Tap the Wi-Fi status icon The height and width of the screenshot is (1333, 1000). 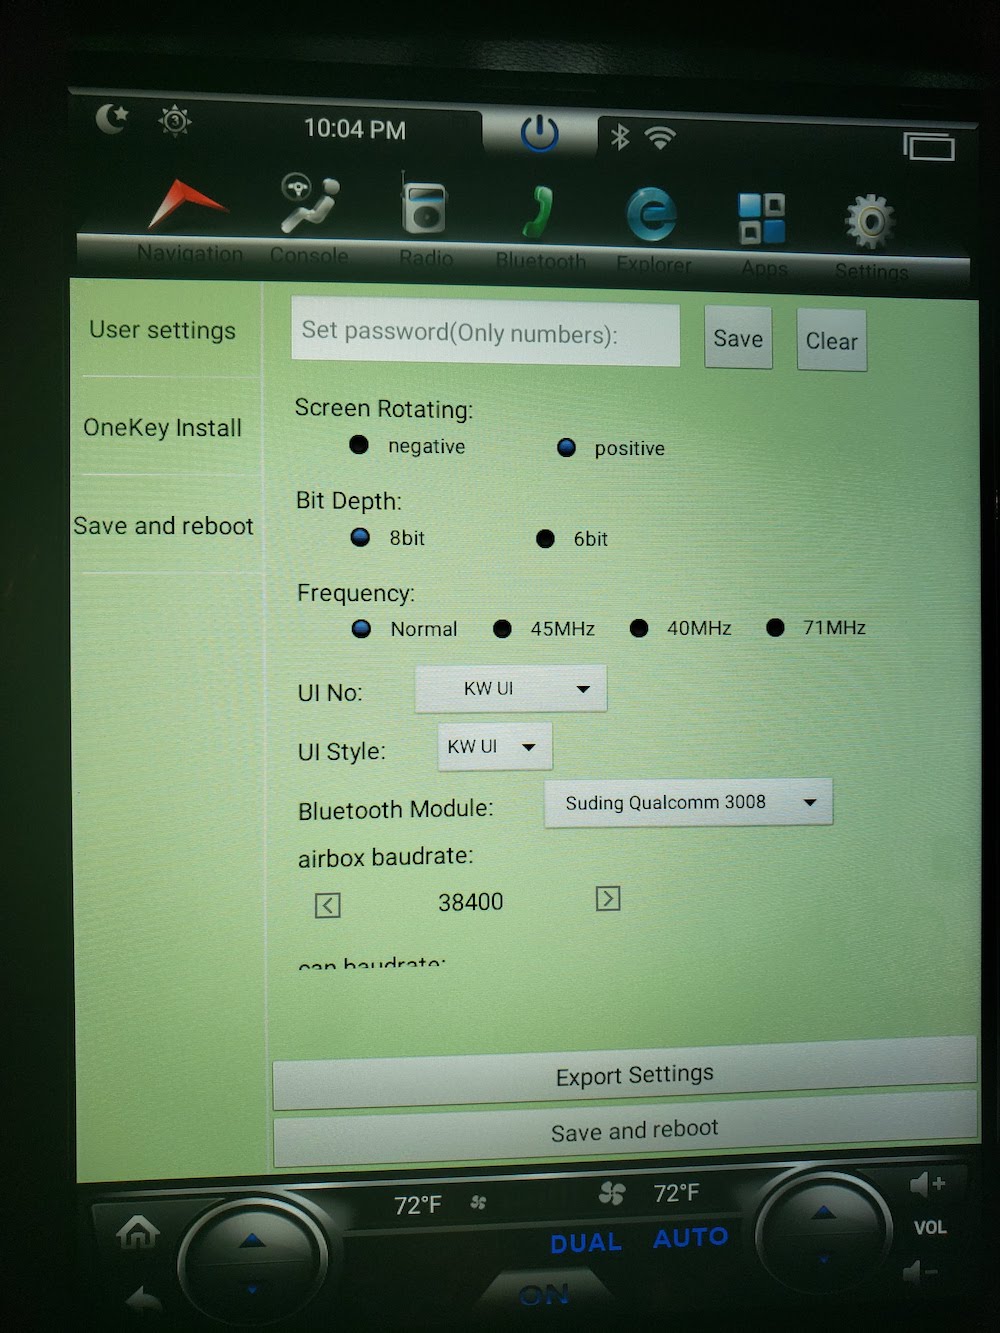660,137
